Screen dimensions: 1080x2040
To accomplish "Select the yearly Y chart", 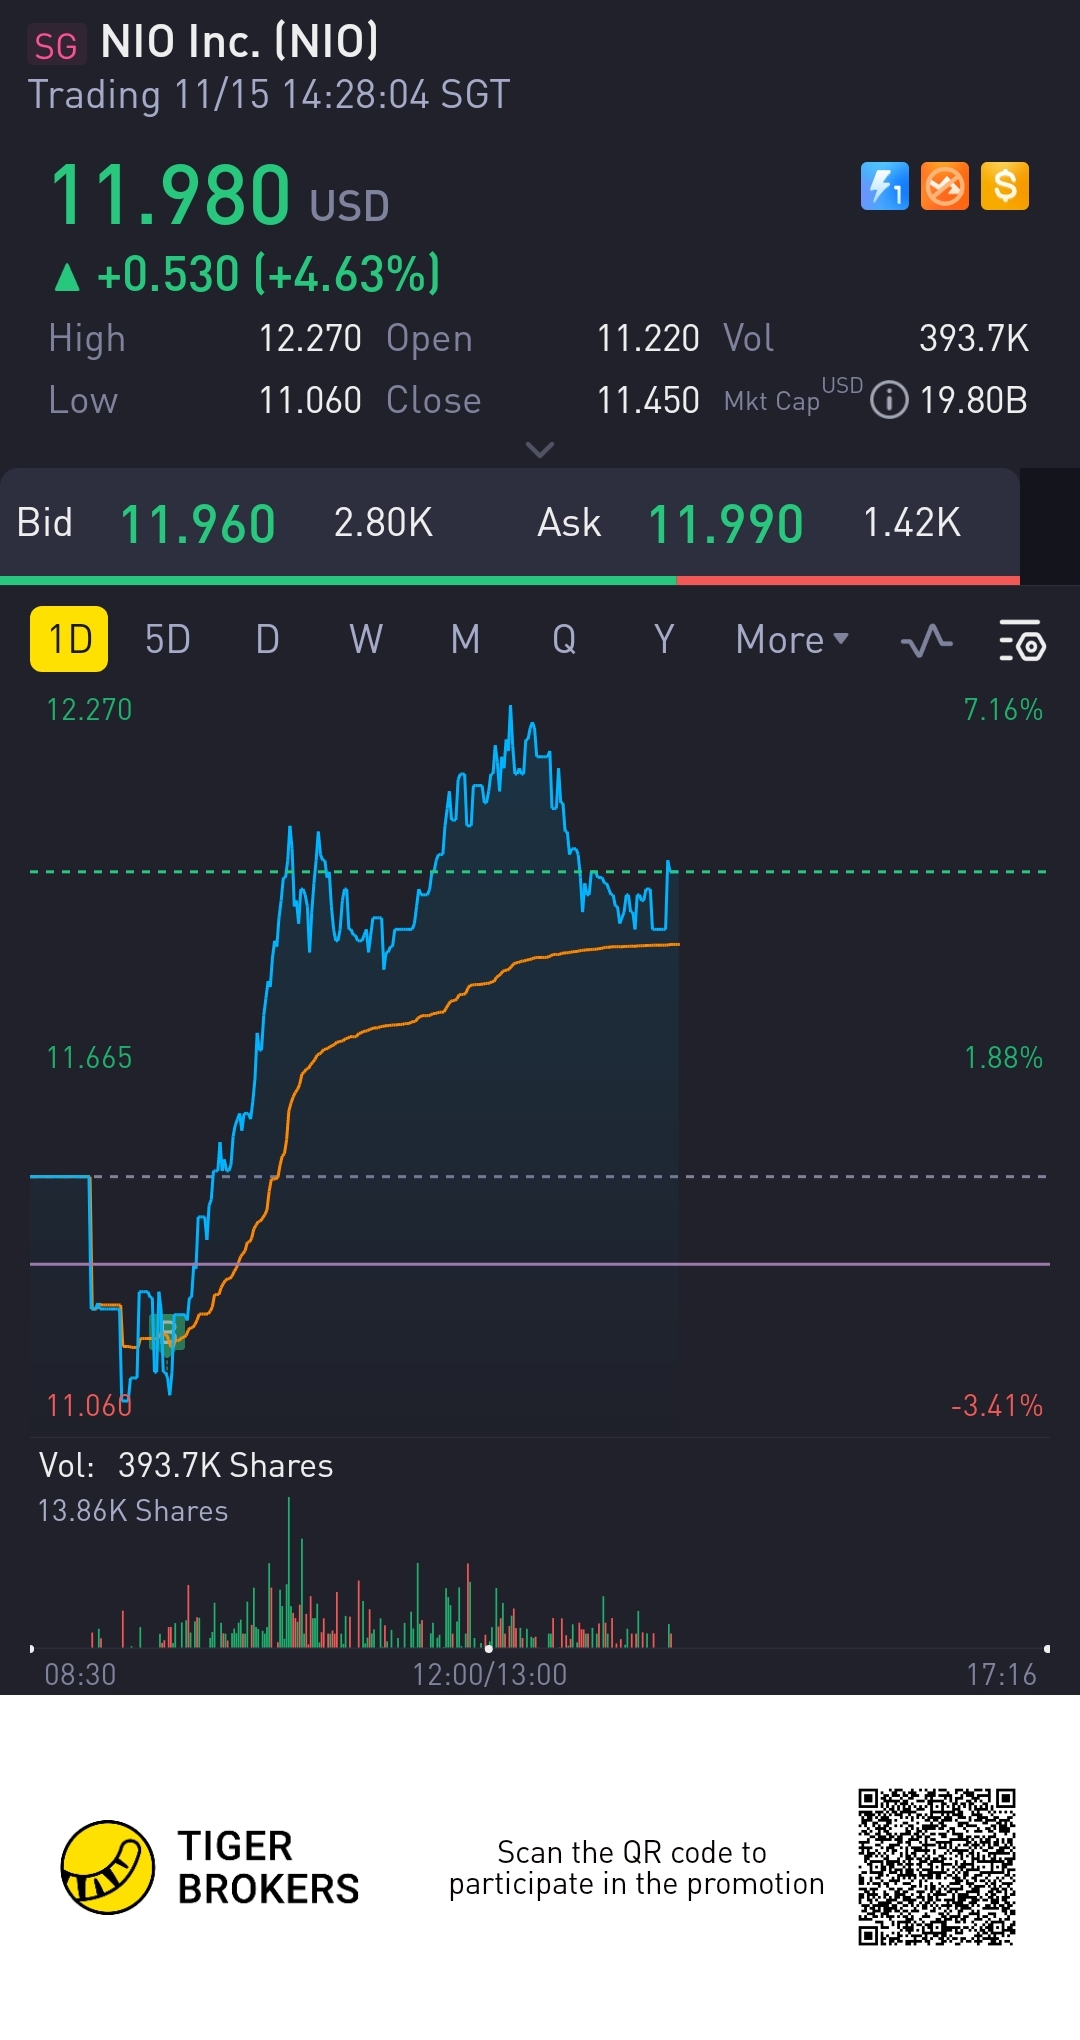I will 664,640.
